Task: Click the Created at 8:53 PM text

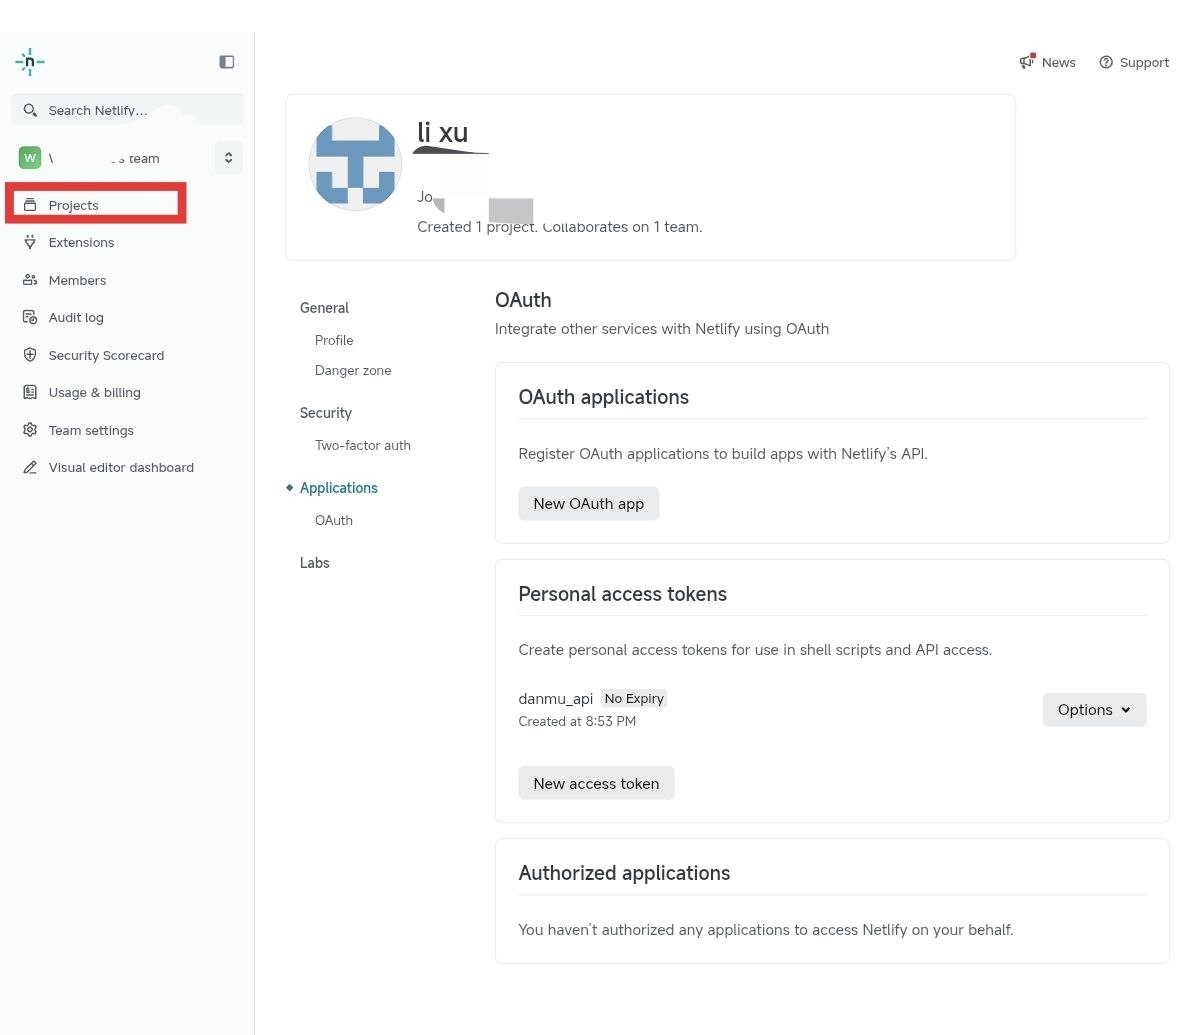Action: [x=577, y=721]
